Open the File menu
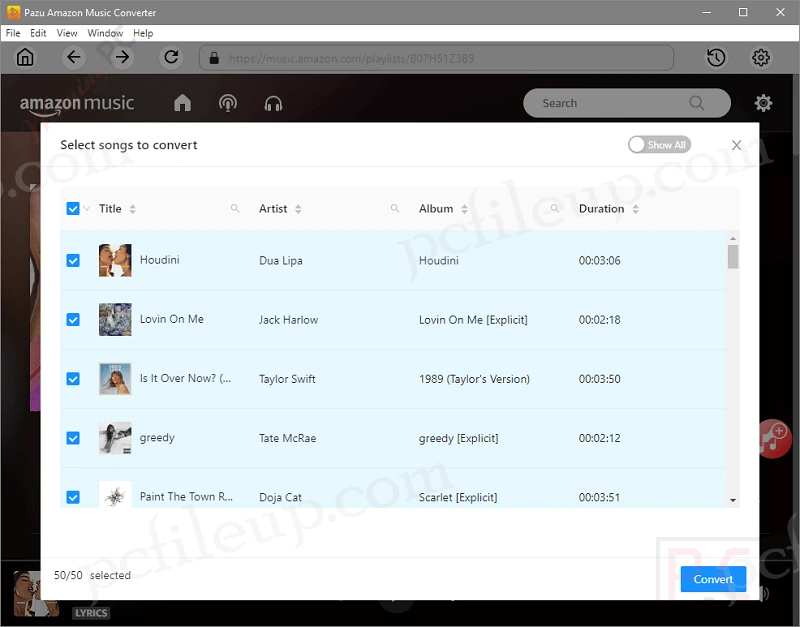 [13, 33]
